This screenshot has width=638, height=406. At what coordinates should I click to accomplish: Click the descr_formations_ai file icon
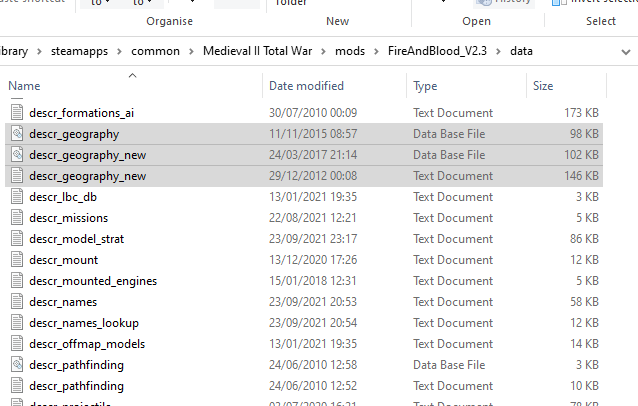pos(17,112)
